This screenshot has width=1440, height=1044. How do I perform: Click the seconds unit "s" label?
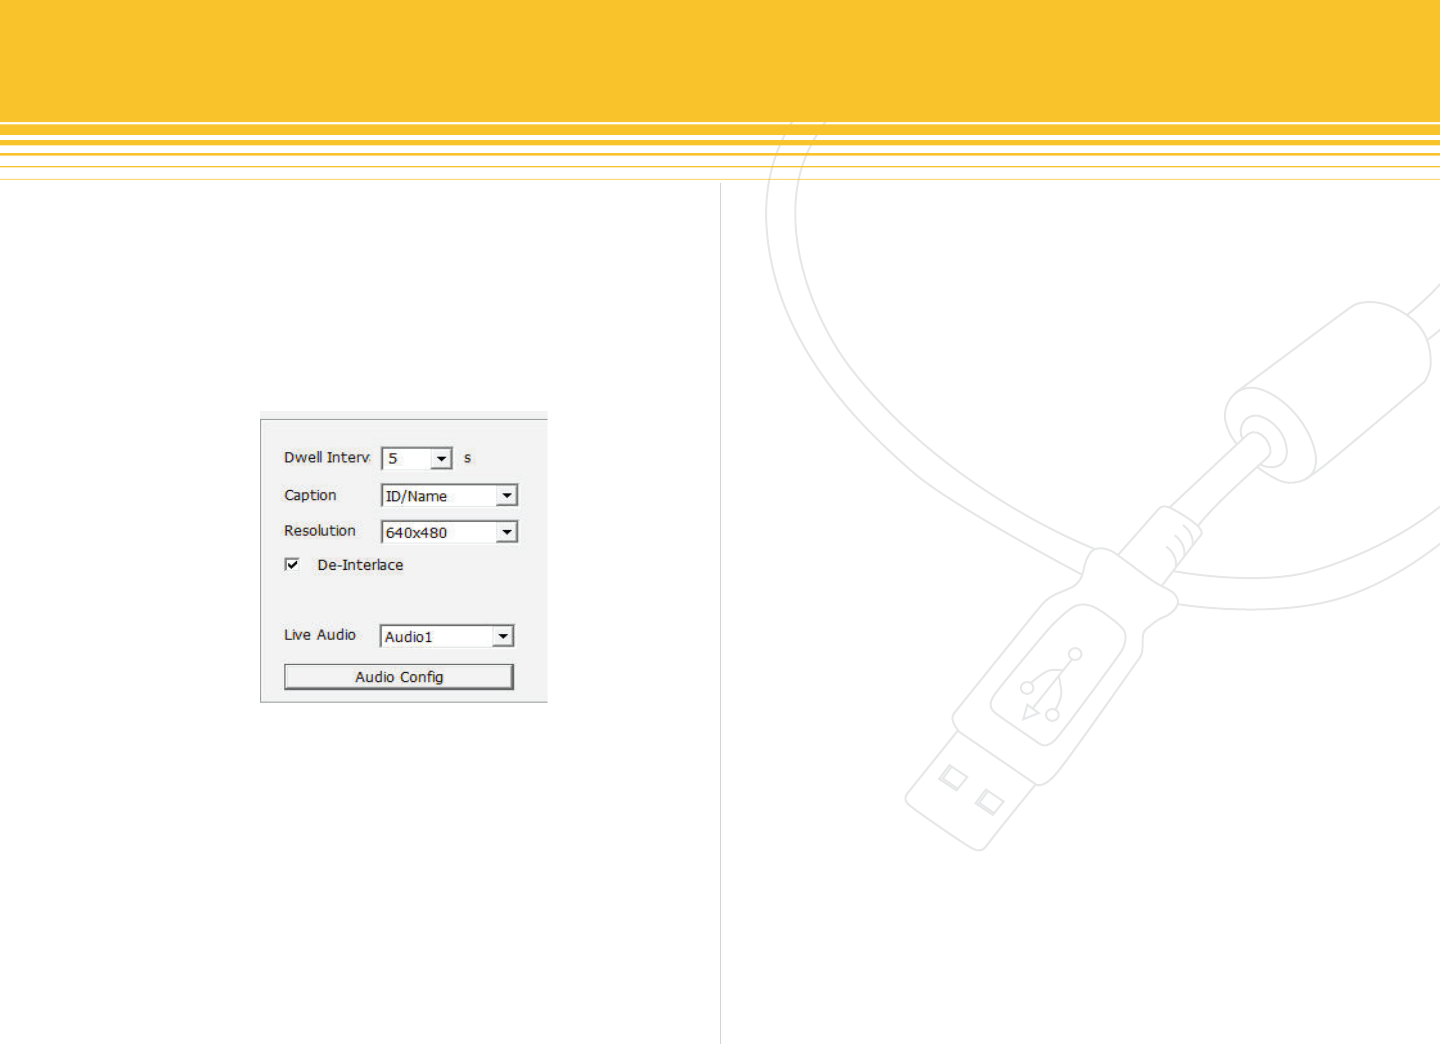click(467, 458)
